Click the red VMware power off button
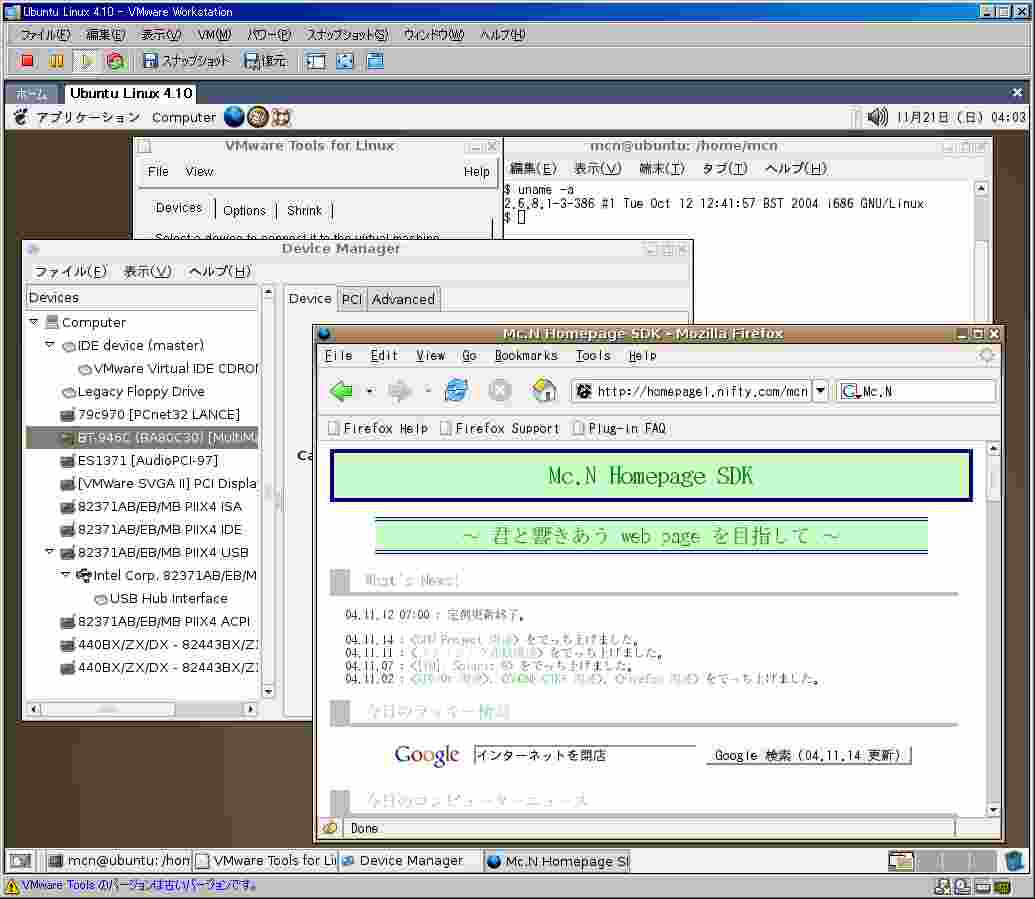The image size is (1035, 899). click(x=27, y=61)
